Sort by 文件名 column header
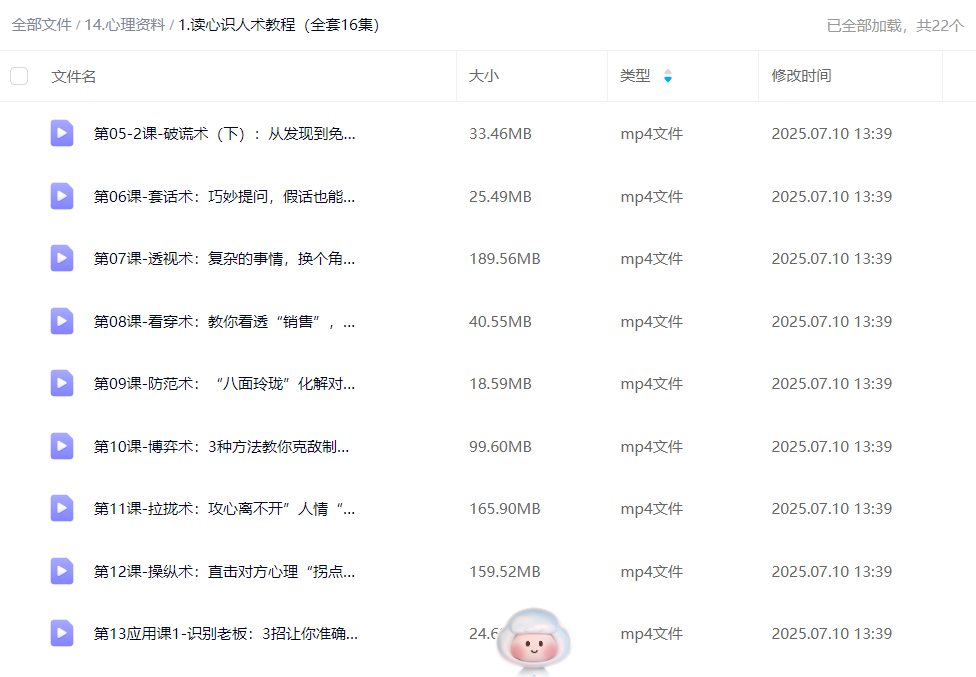The height and width of the screenshot is (677, 976). click(x=74, y=76)
